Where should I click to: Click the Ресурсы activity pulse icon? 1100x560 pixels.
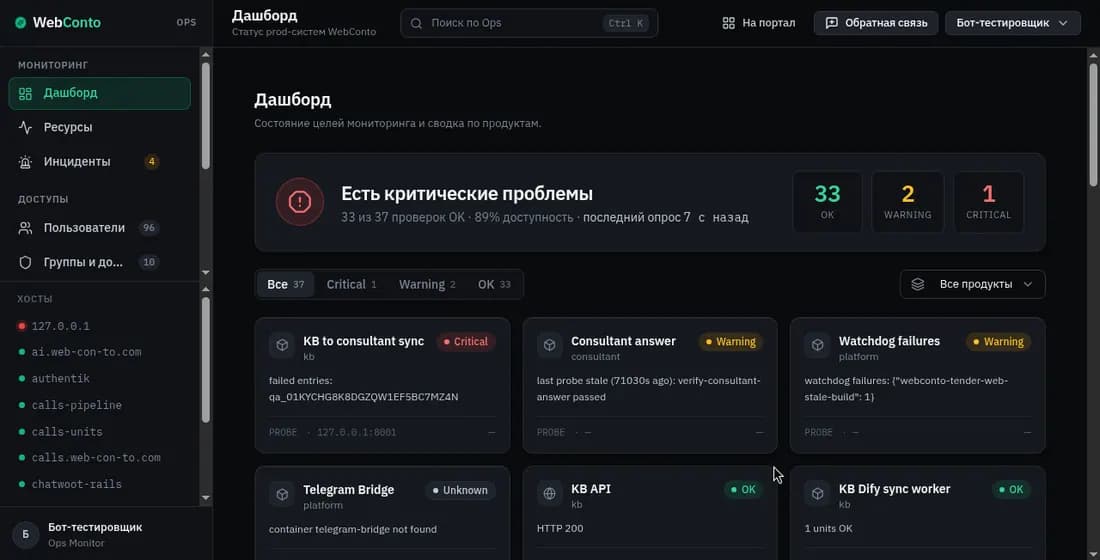(x=25, y=127)
